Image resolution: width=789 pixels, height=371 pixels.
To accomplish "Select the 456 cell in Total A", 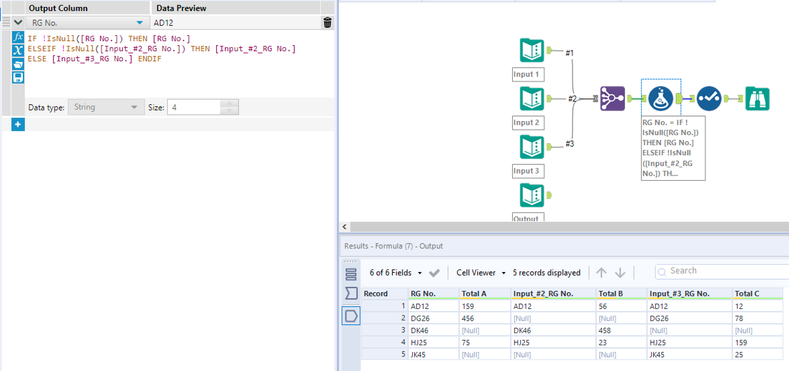I will coord(485,318).
